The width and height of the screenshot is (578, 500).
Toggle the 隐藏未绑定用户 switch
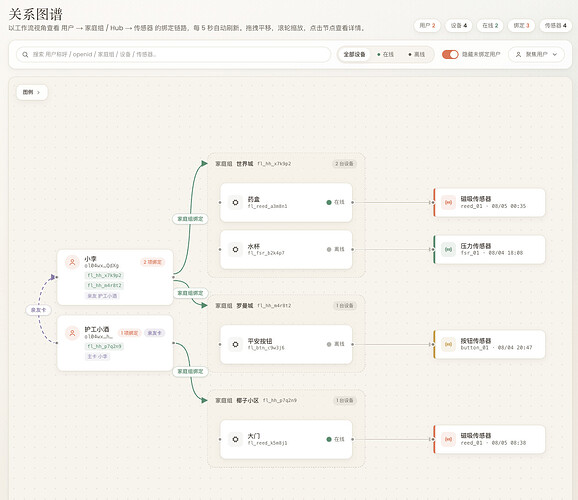point(450,54)
